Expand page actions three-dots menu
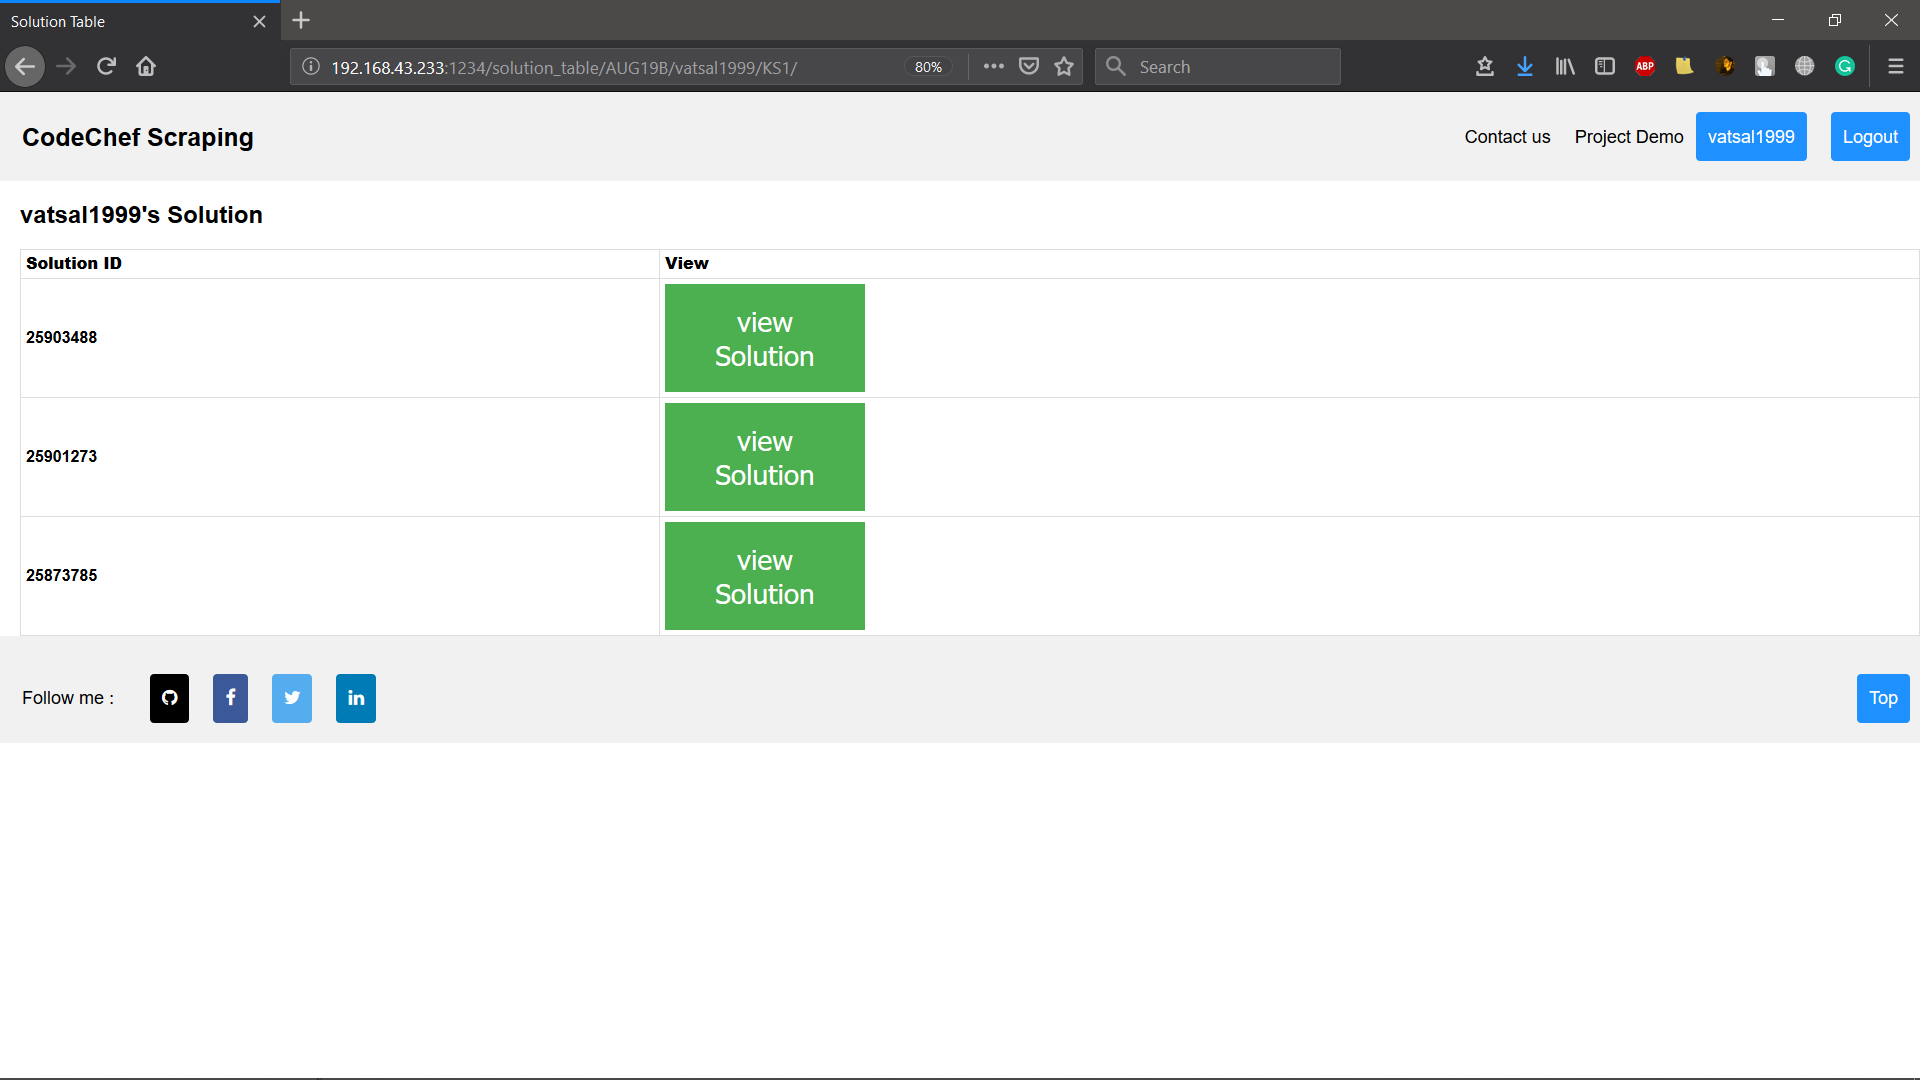This screenshot has height=1080, width=1920. coord(993,66)
